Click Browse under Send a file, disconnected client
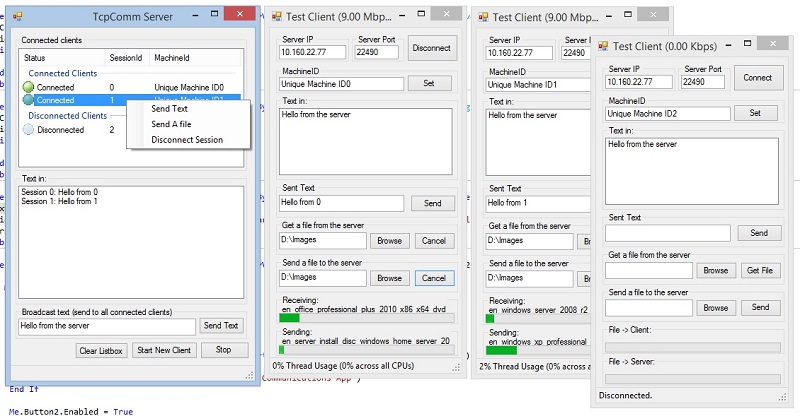This screenshot has height=416, width=800. [716, 308]
